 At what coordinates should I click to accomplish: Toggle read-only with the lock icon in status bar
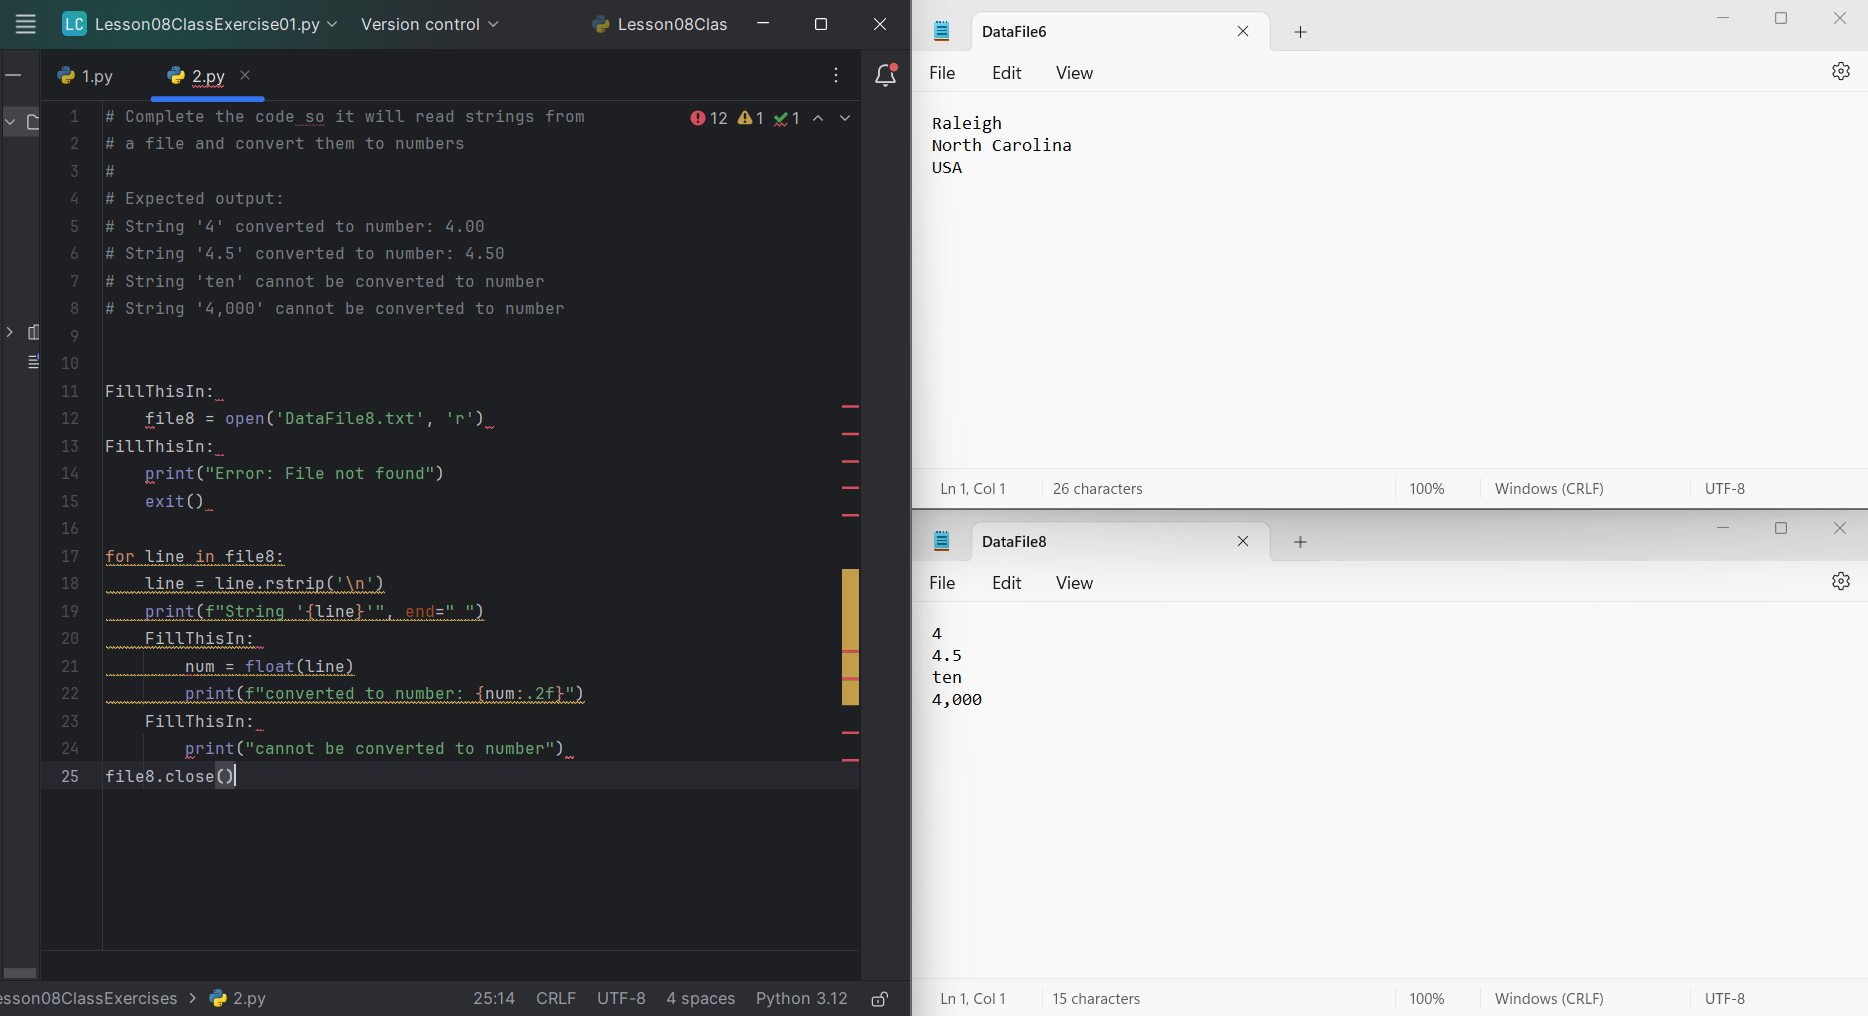[x=879, y=998]
